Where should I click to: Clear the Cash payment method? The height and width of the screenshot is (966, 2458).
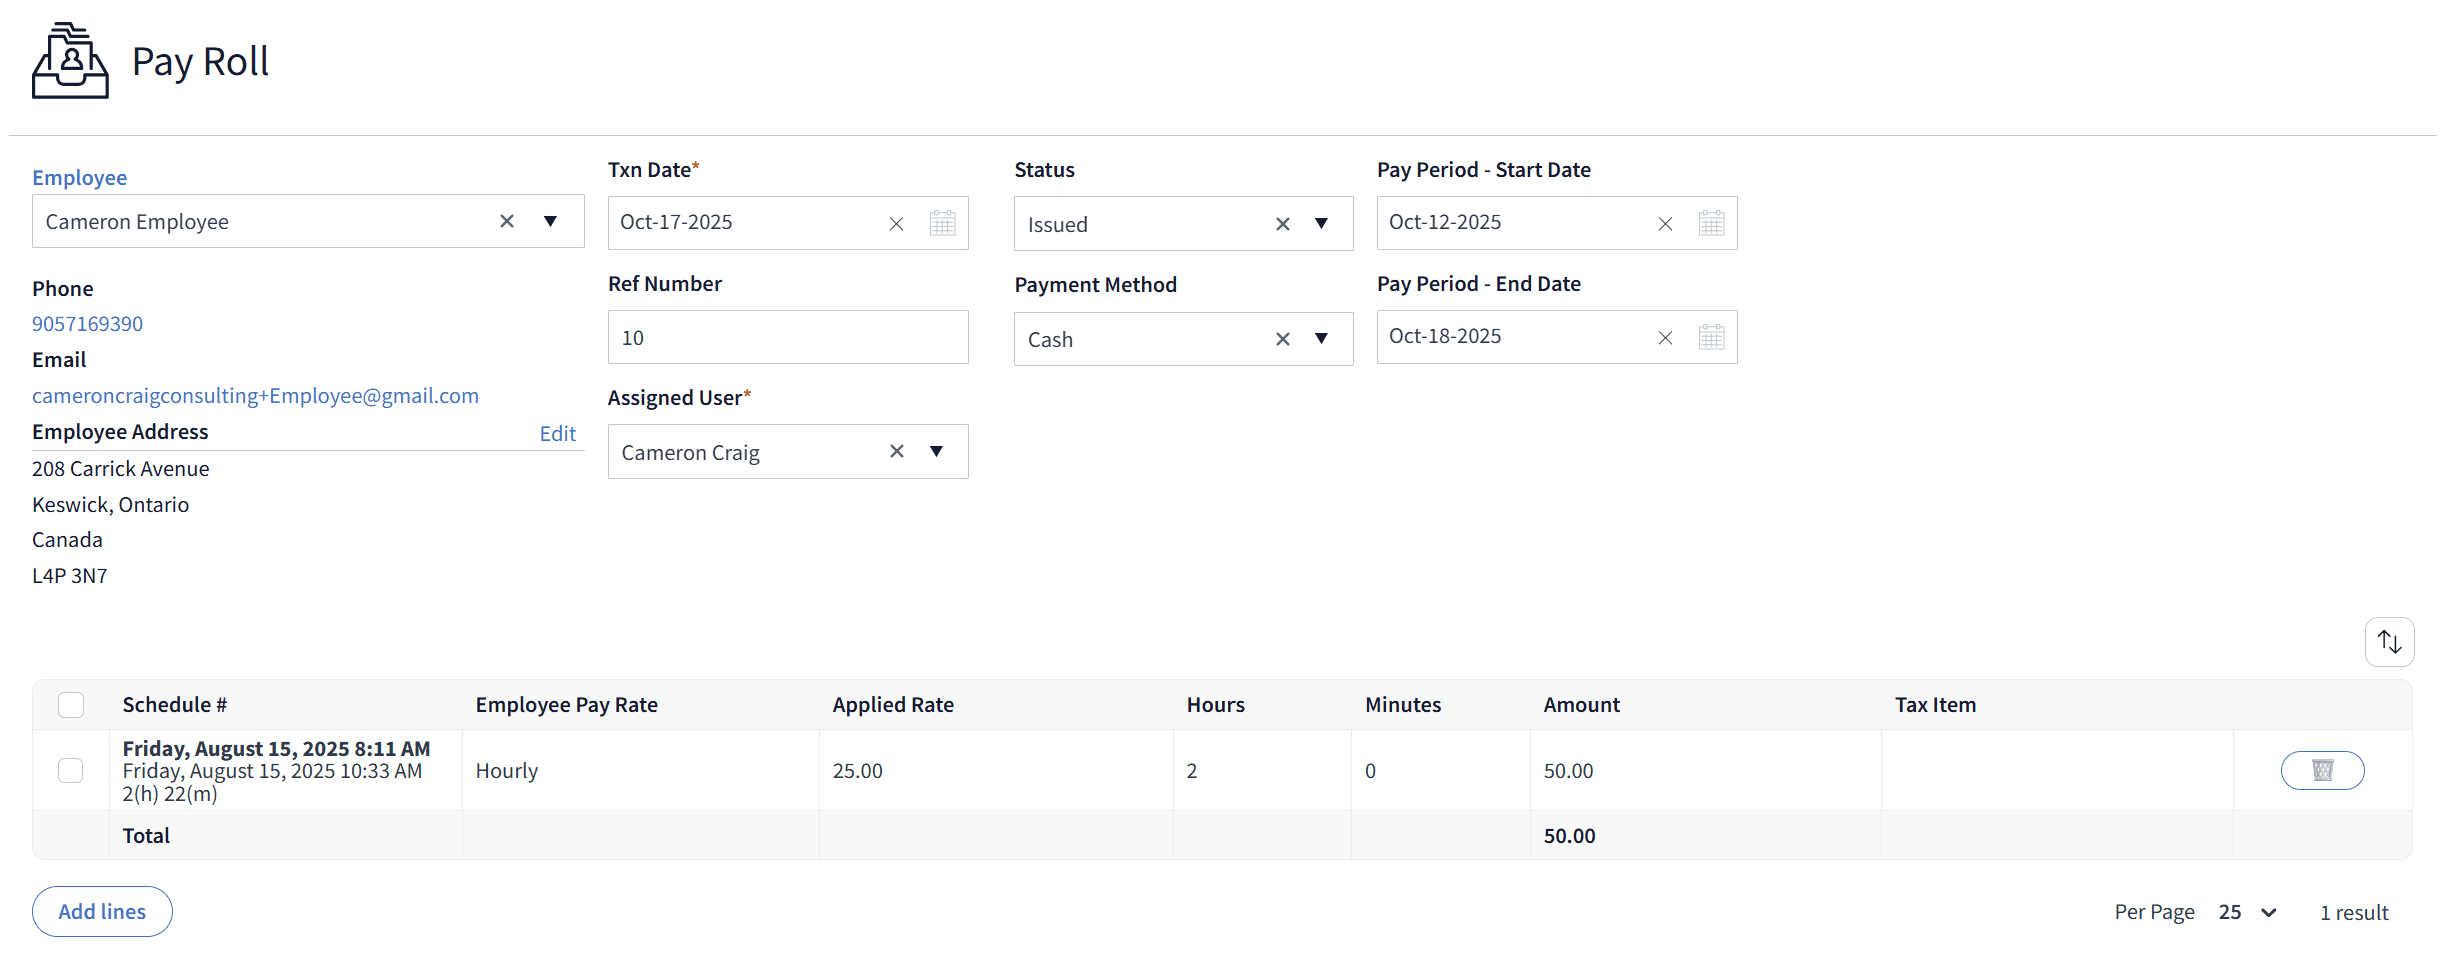click(1283, 339)
